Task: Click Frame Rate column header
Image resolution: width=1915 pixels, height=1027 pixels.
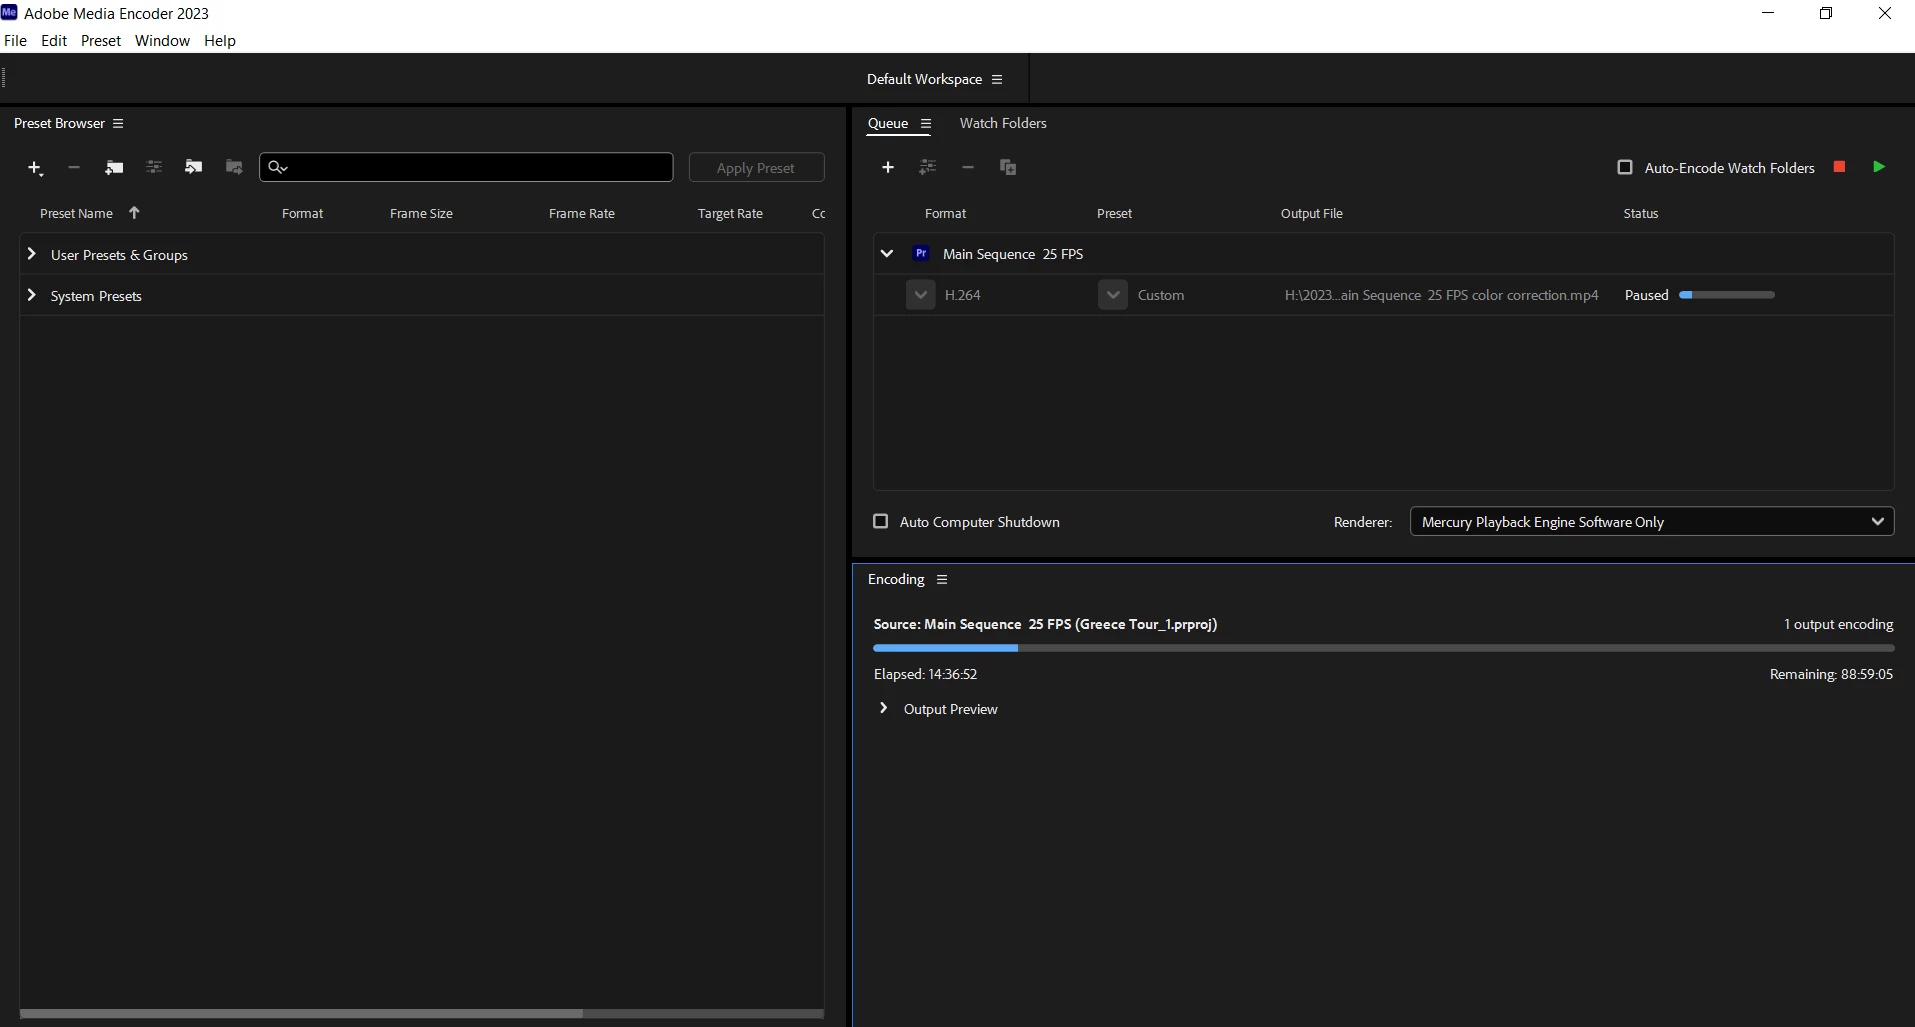Action: pyautogui.click(x=582, y=213)
